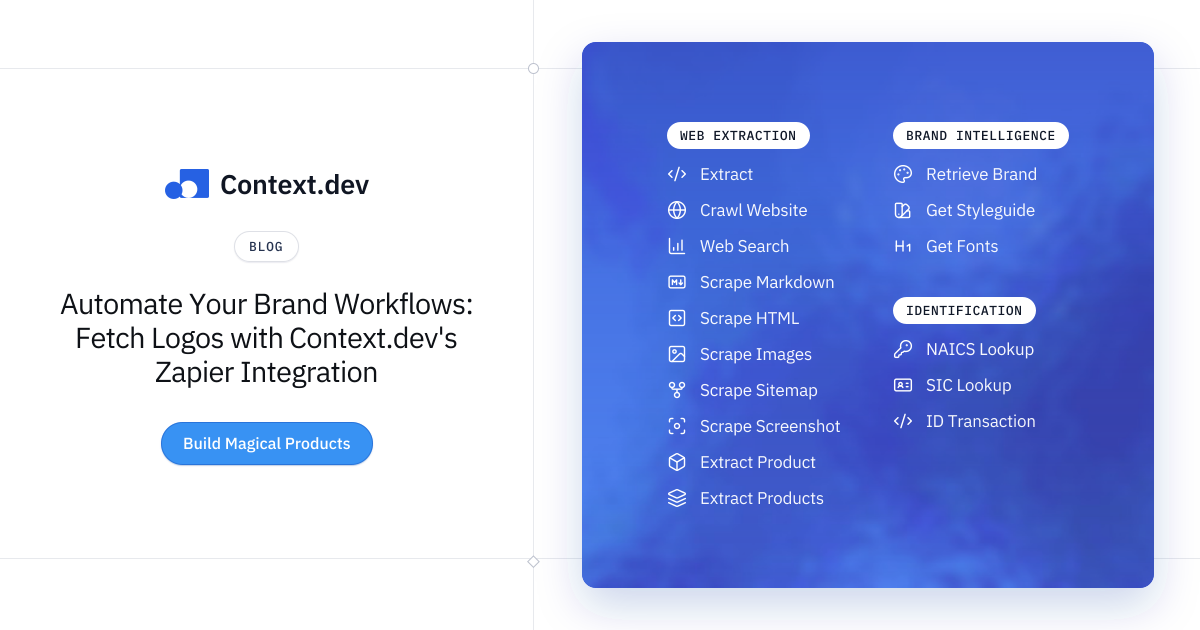1200x630 pixels.
Task: Open the SIC Lookup item
Action: tap(968, 385)
